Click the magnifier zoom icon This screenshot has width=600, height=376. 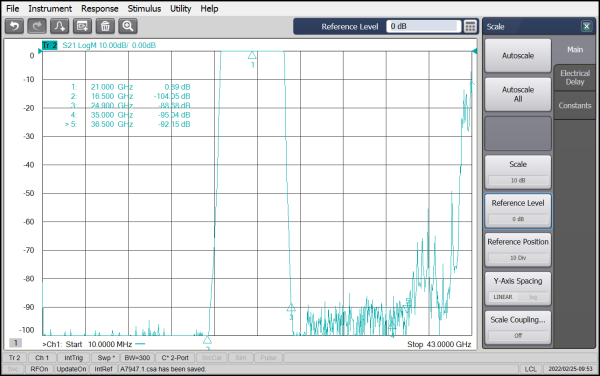pyautogui.click(x=128, y=26)
